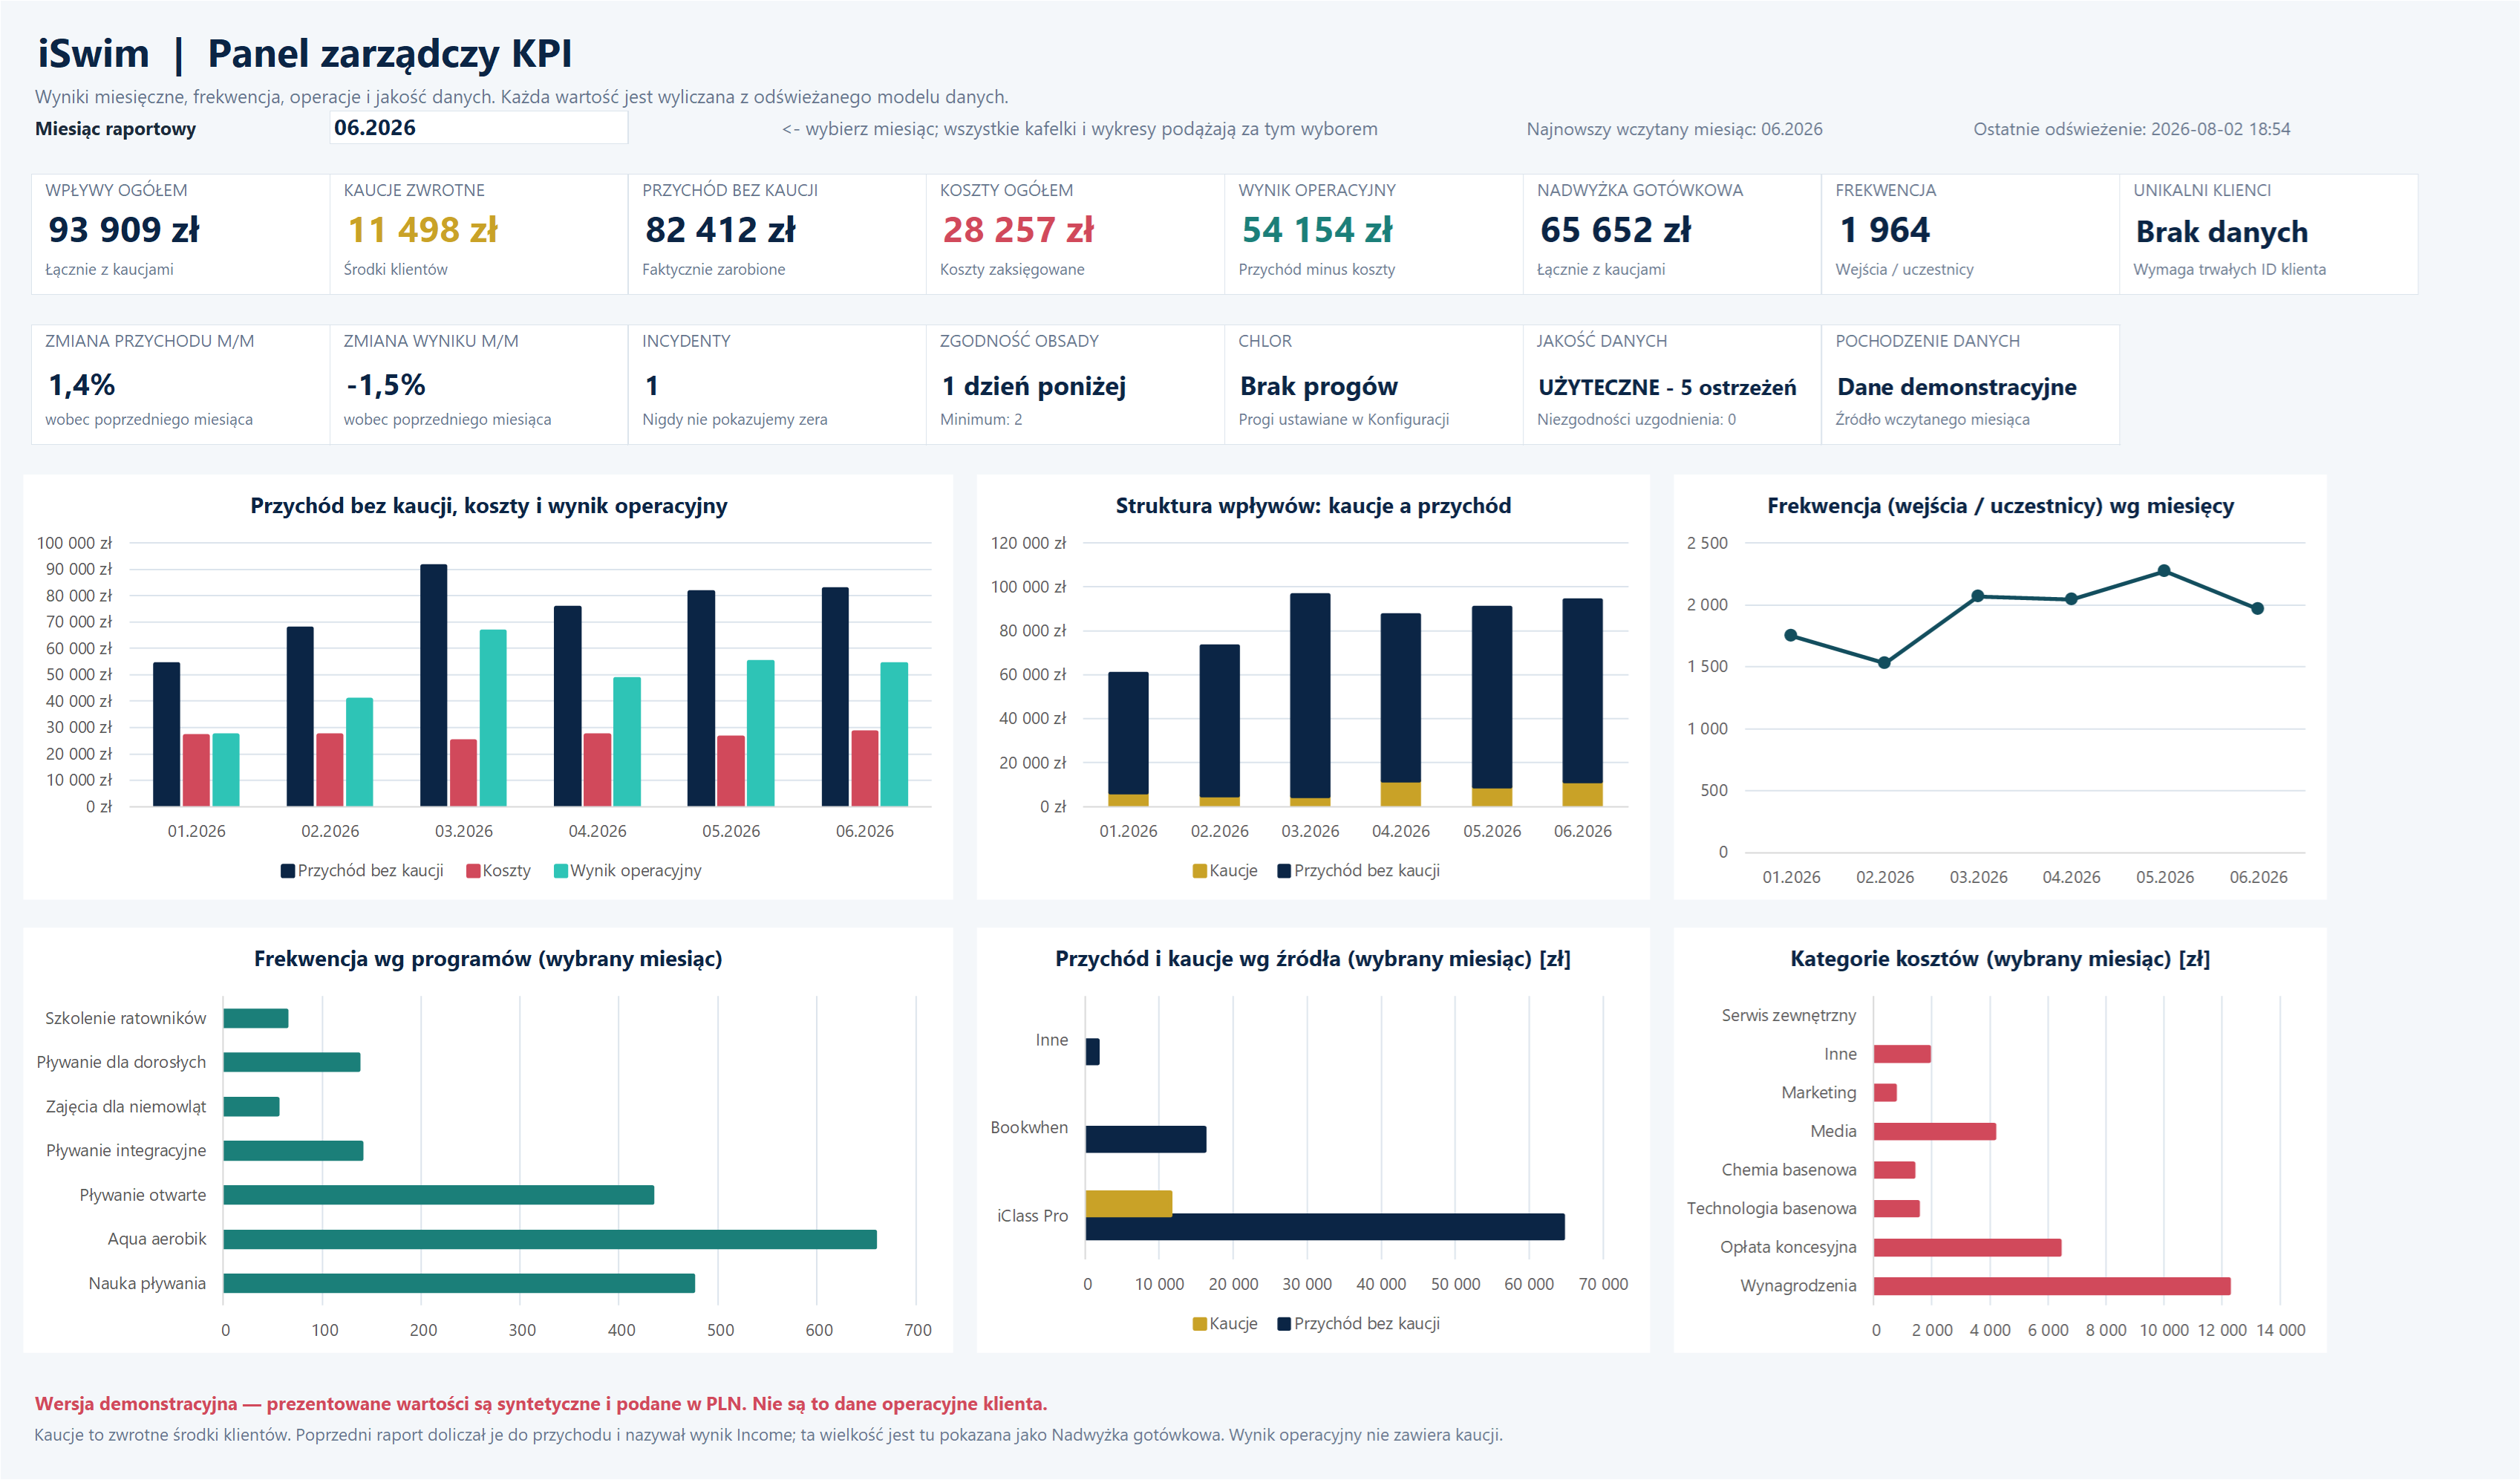Click the navy 03.2026 revenue bar in the first chart

(x=434, y=686)
